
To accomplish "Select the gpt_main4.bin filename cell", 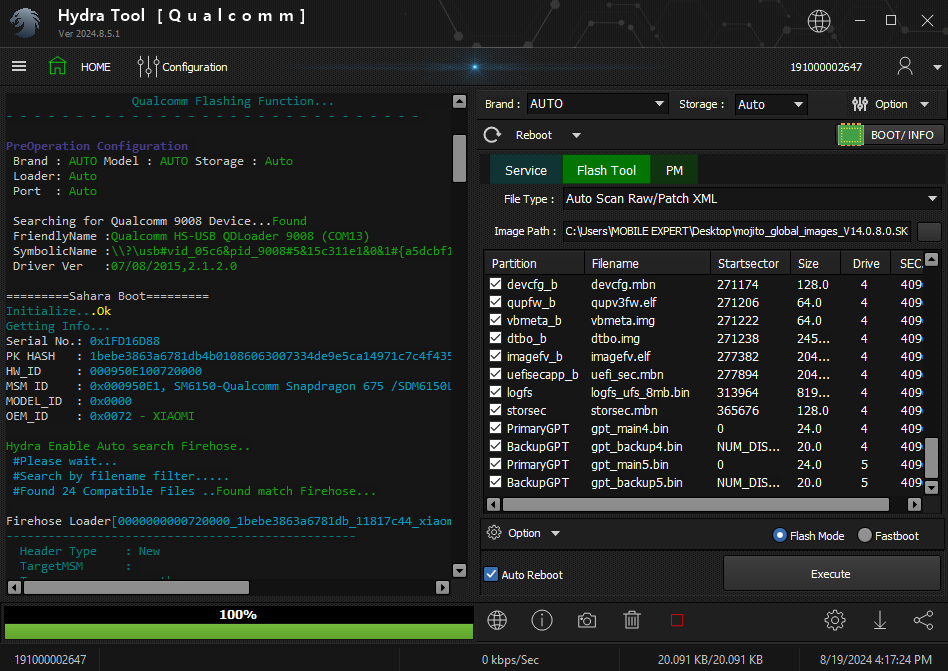I will [x=629, y=428].
